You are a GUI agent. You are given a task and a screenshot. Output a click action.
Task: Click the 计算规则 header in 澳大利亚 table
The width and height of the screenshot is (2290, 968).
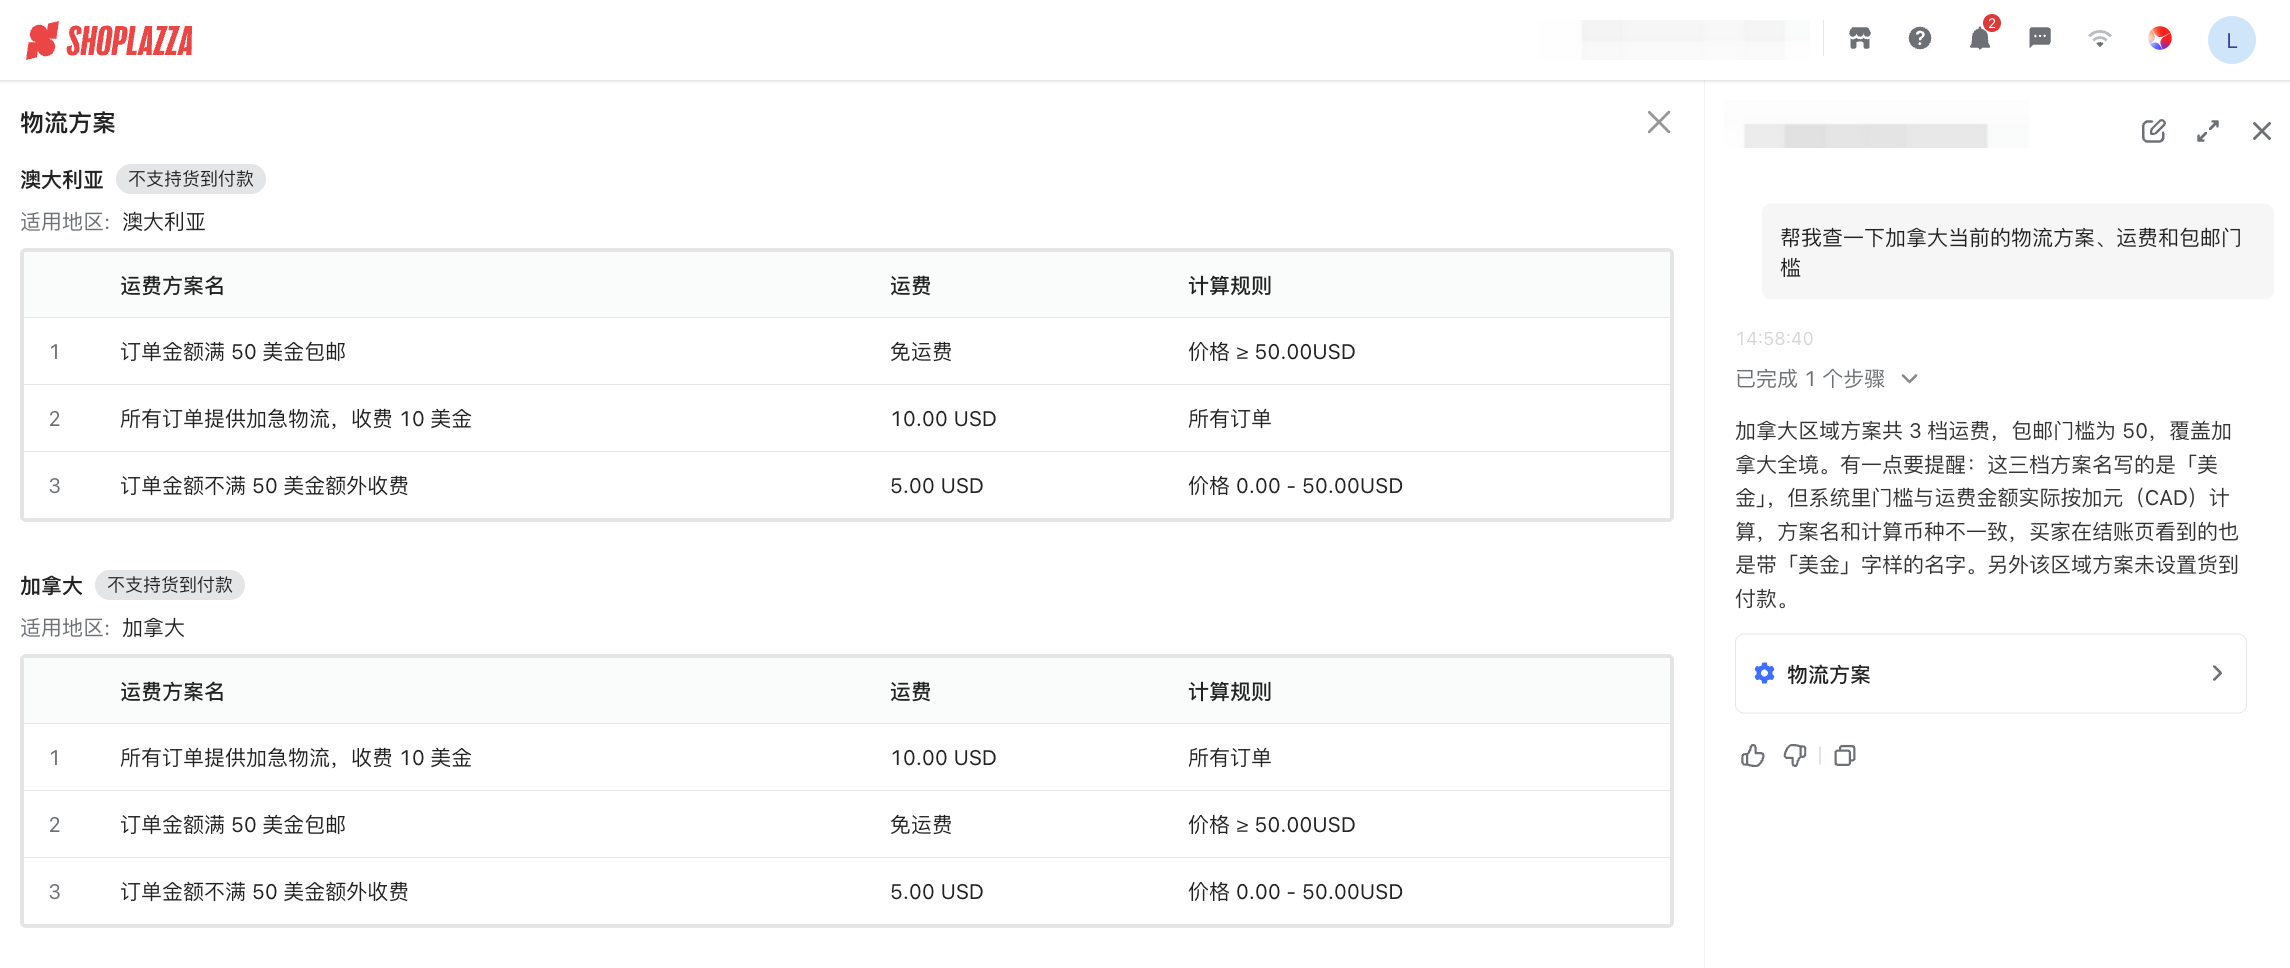click(x=1229, y=286)
